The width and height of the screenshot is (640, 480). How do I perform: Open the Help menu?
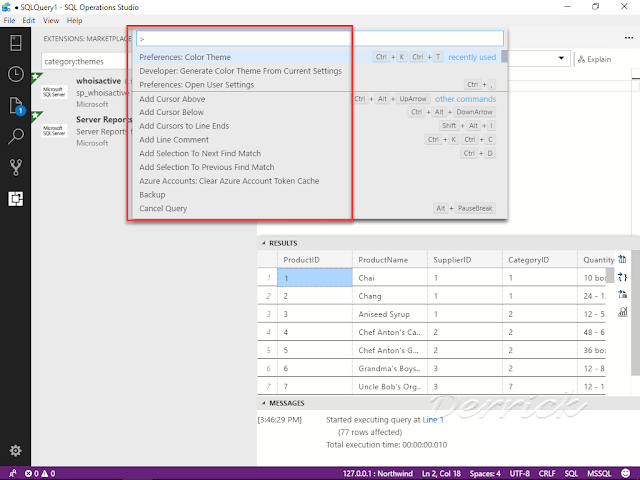[74, 20]
